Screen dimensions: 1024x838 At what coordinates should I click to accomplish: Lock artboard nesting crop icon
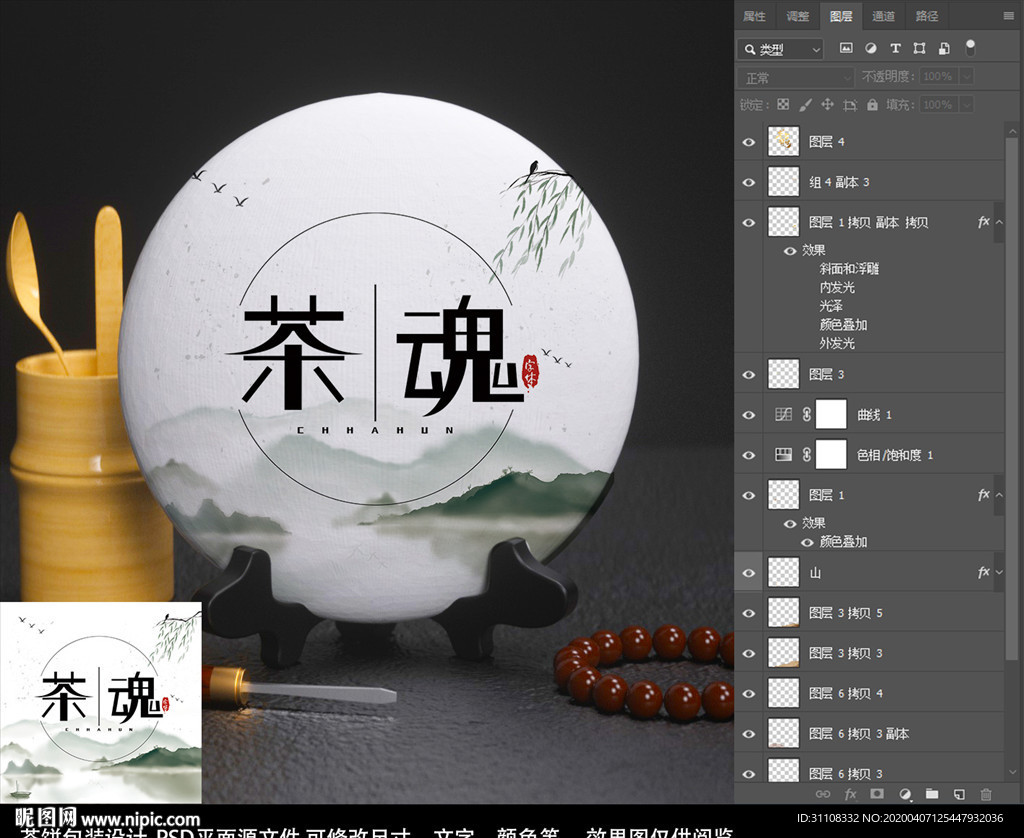point(850,105)
